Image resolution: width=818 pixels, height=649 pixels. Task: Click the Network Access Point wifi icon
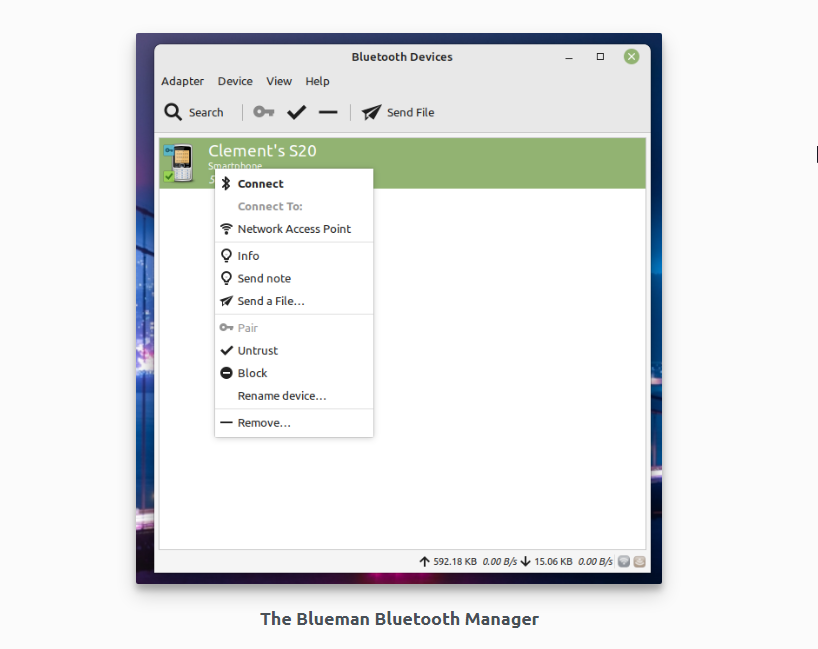228,229
